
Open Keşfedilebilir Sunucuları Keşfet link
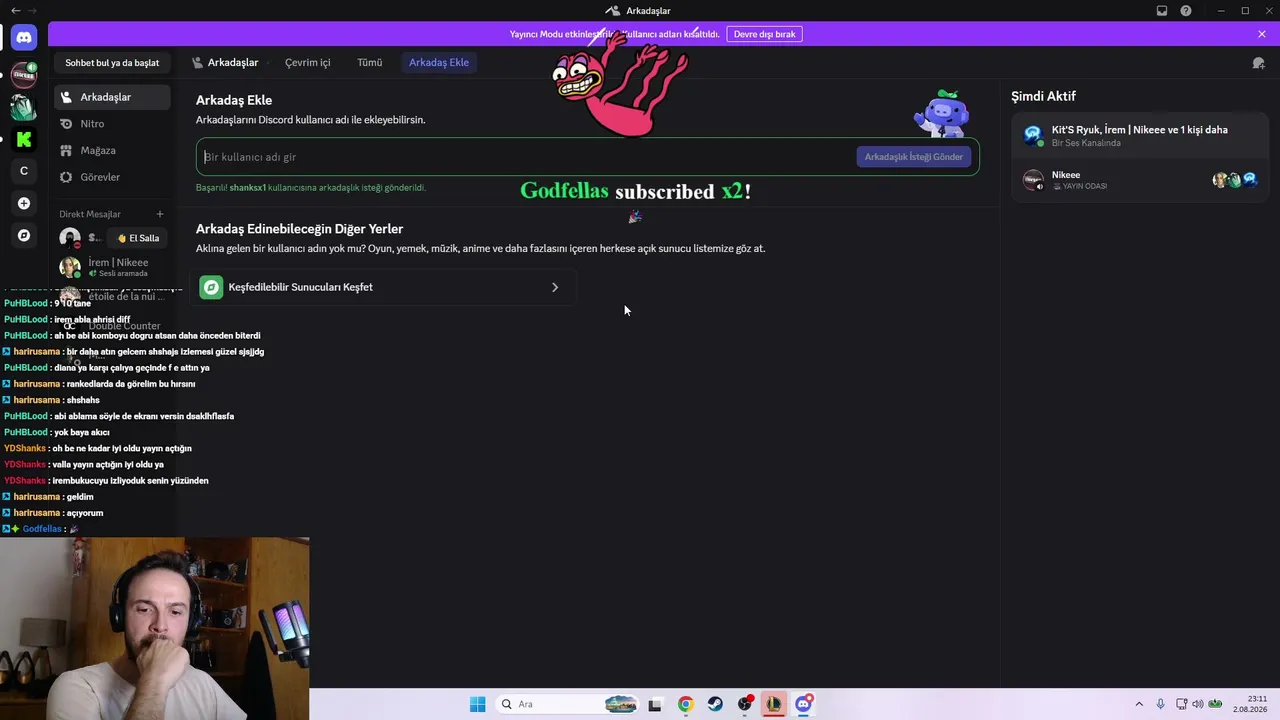point(382,287)
